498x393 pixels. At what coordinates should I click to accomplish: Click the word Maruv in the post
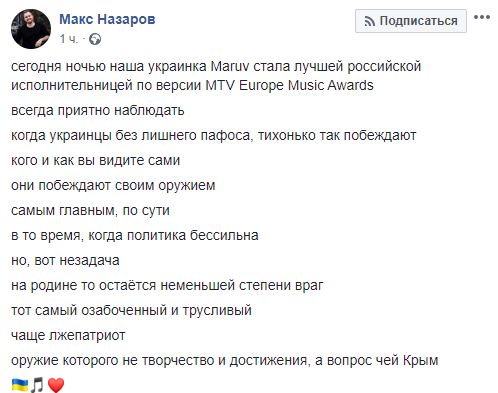tap(230, 66)
